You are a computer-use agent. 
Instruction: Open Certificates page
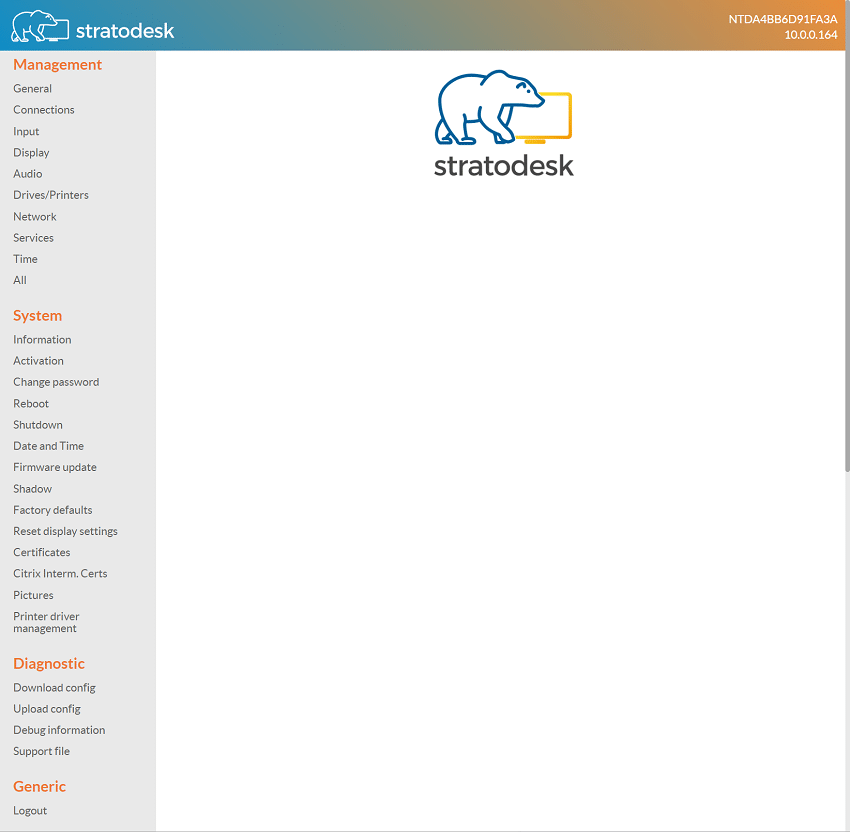tap(42, 552)
